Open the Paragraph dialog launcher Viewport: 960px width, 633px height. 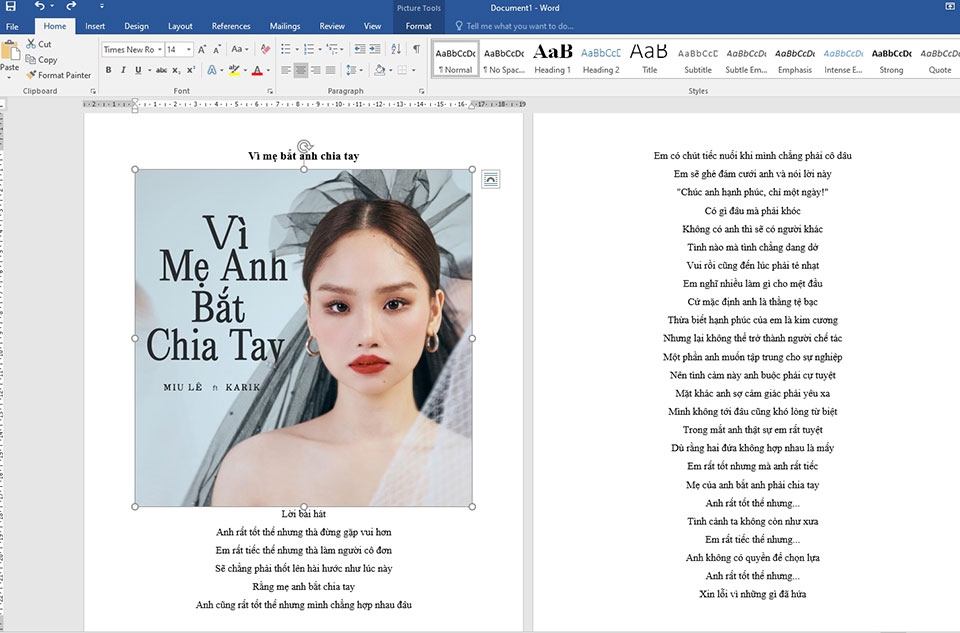point(421,91)
